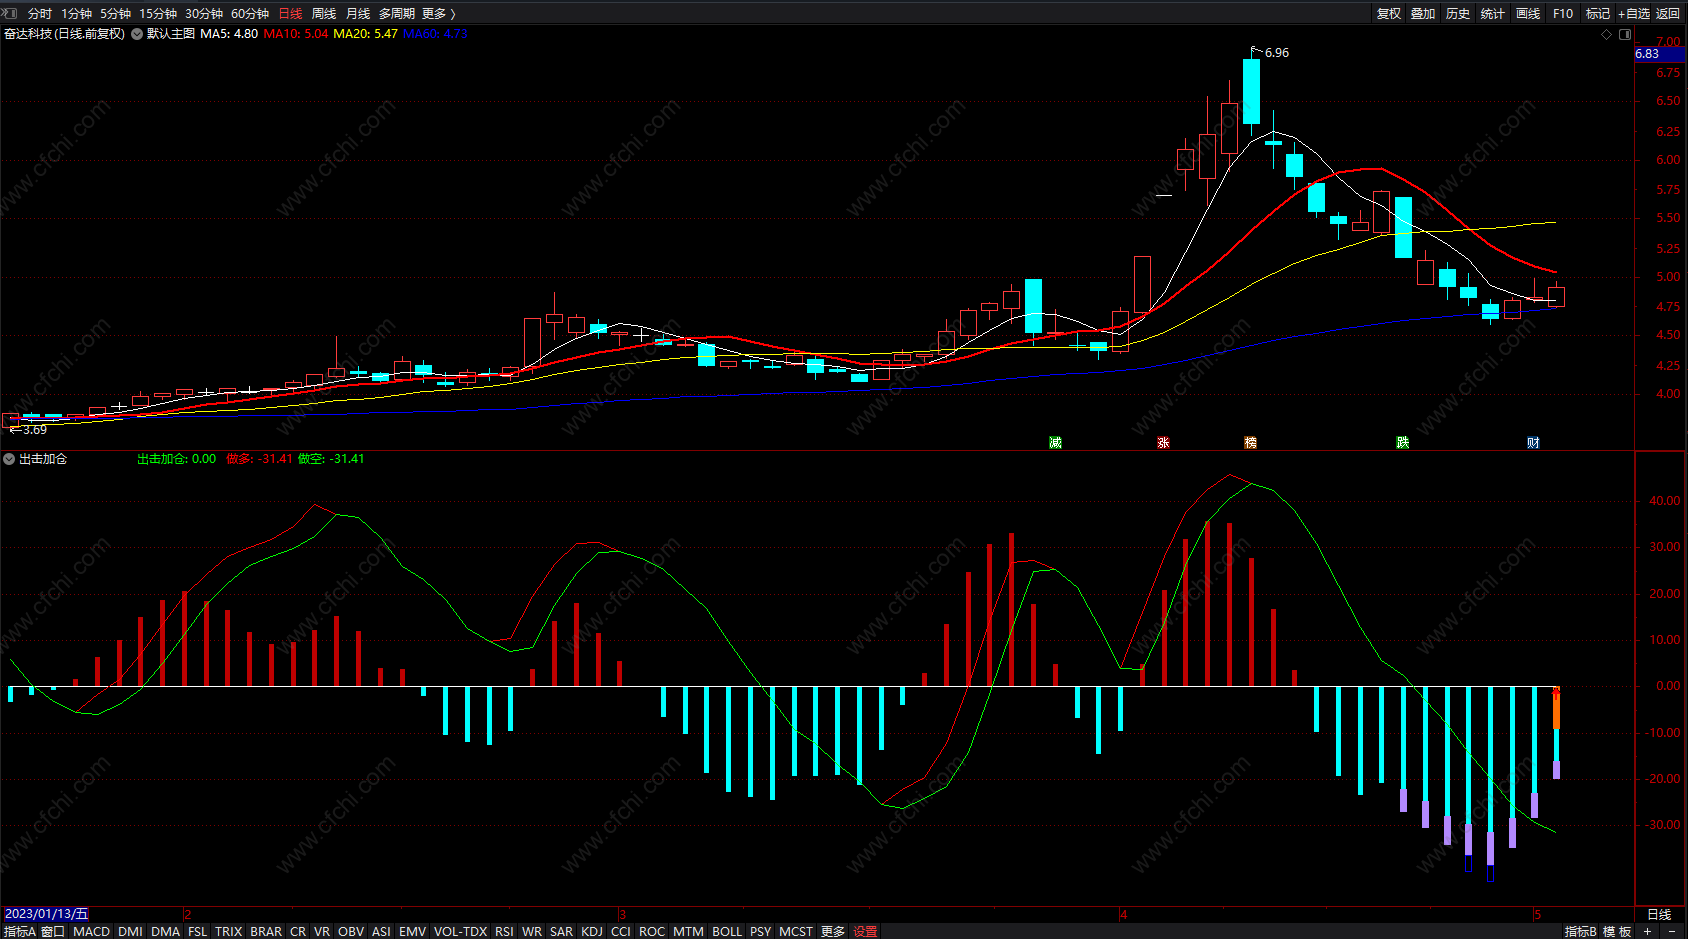The height and width of the screenshot is (939, 1688).
Task: Select the CCI indicator
Action: [x=621, y=931]
